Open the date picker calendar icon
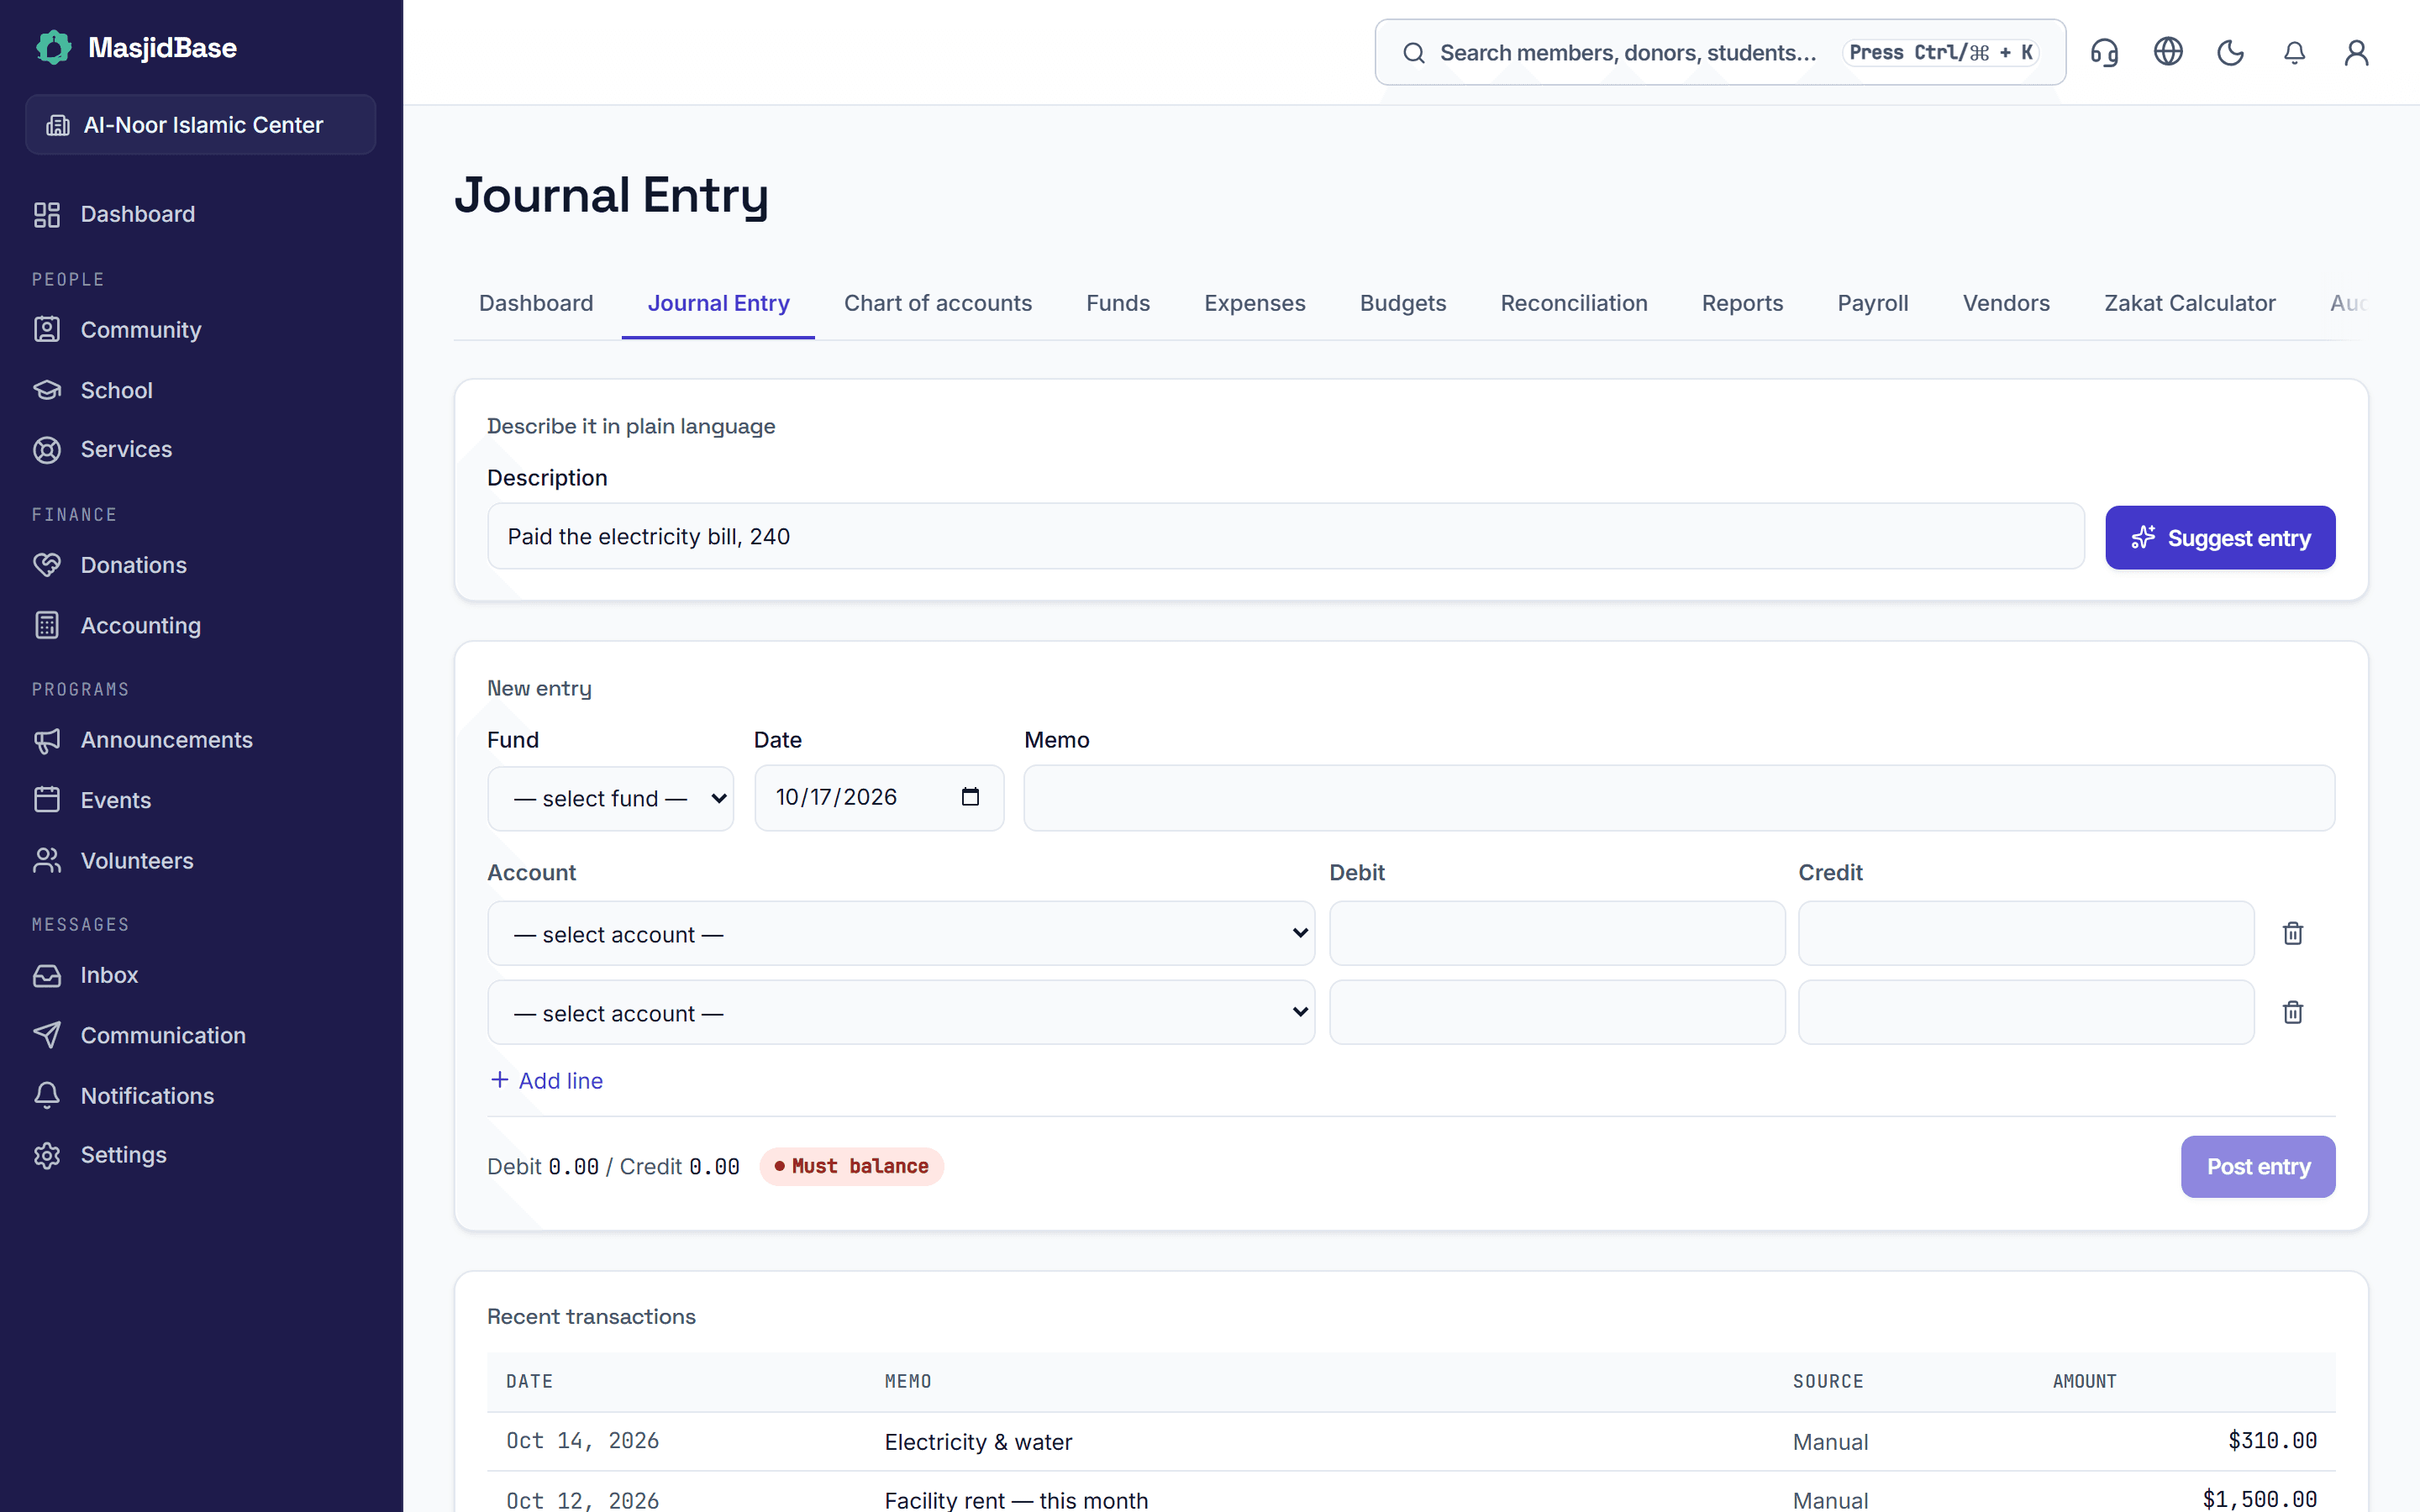The image size is (2420, 1512). click(x=970, y=797)
